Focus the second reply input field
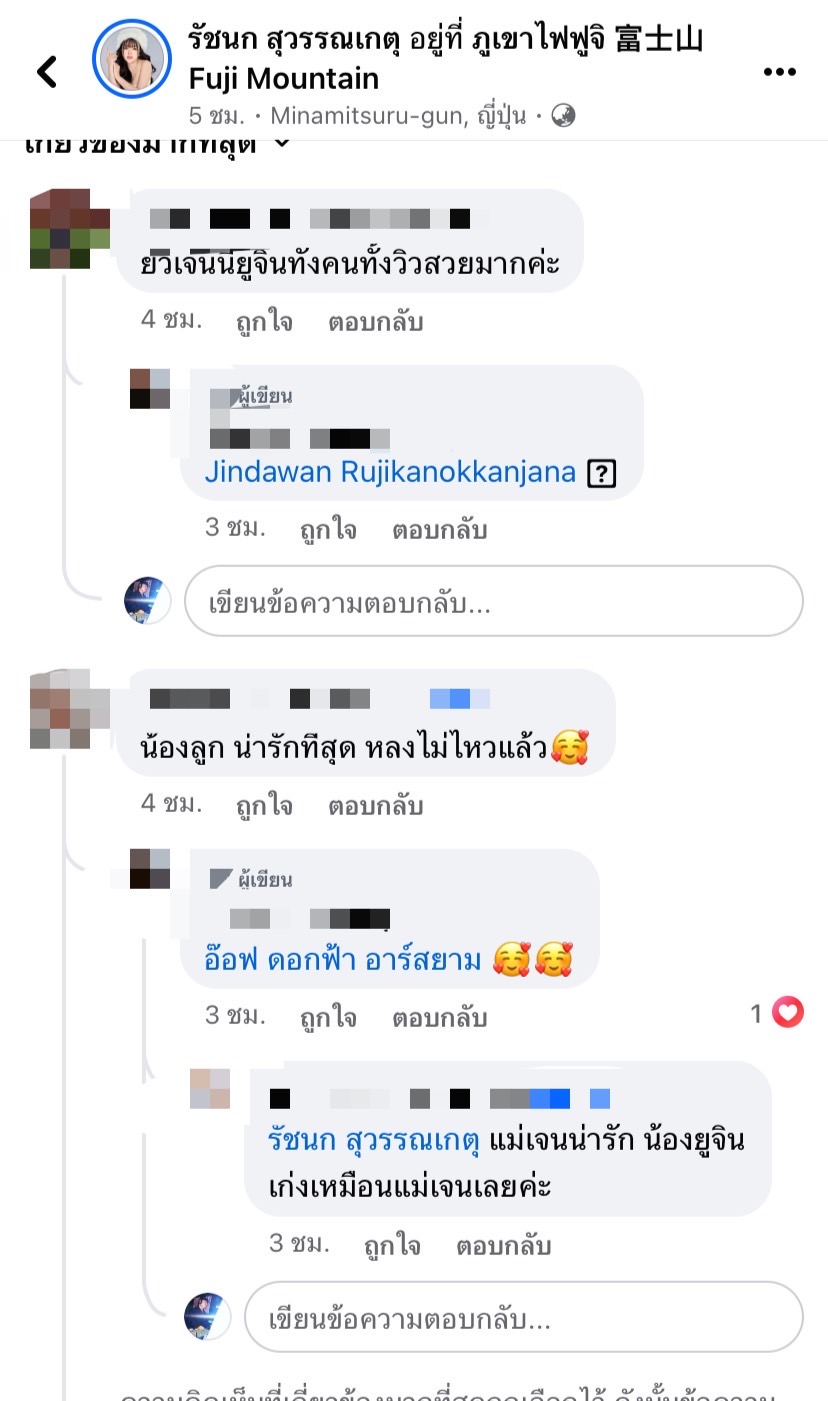The height and width of the screenshot is (1401, 828). tap(524, 1318)
